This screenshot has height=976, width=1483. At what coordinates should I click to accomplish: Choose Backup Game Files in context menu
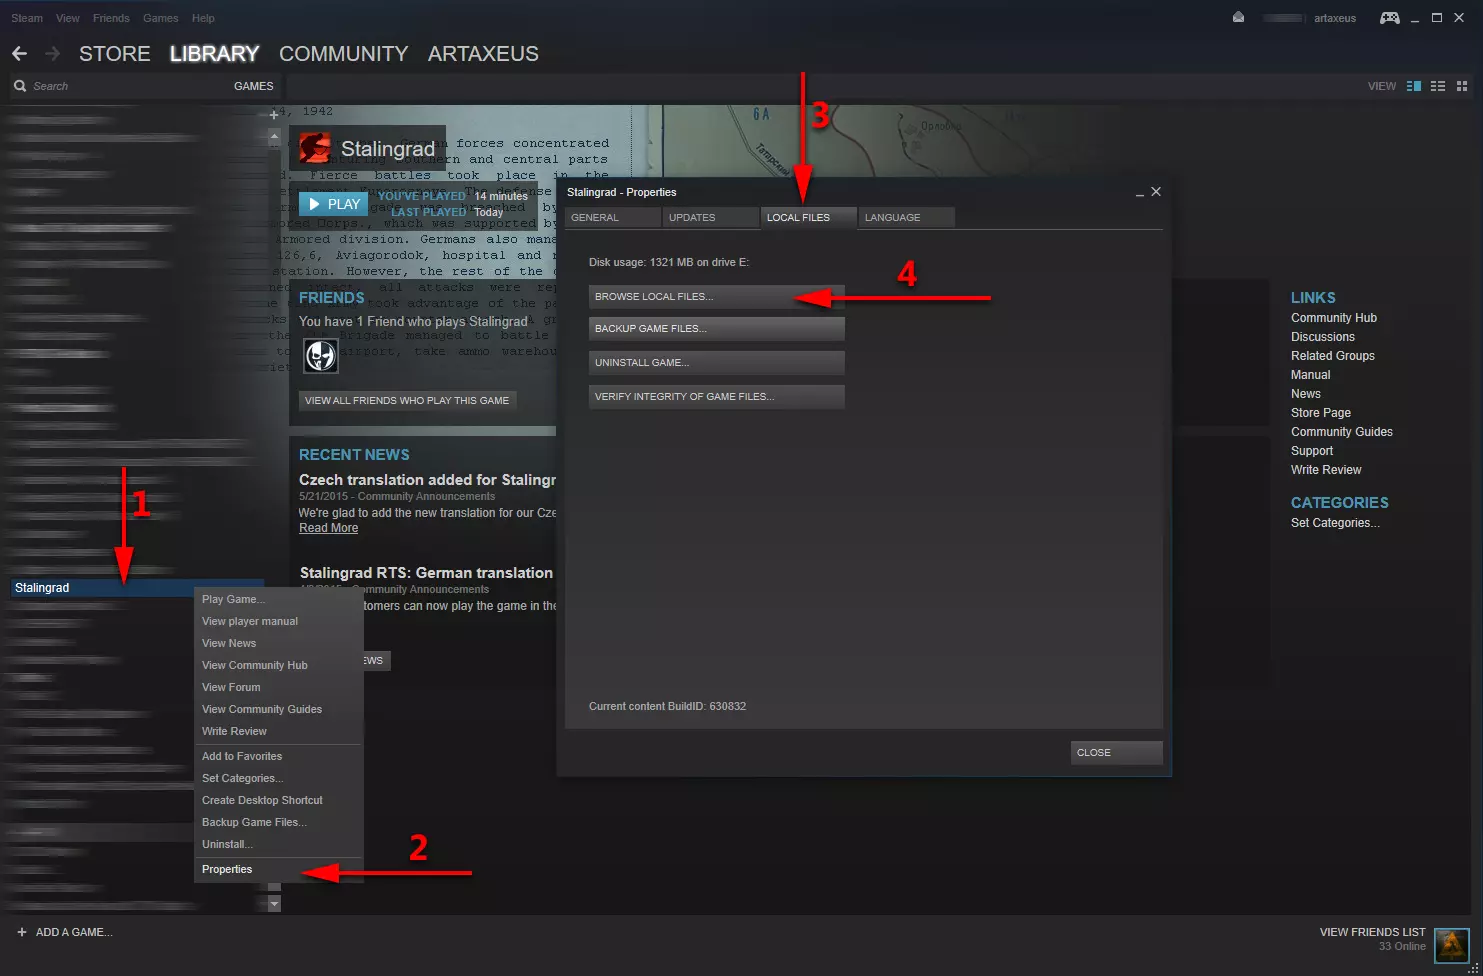(x=278, y=822)
